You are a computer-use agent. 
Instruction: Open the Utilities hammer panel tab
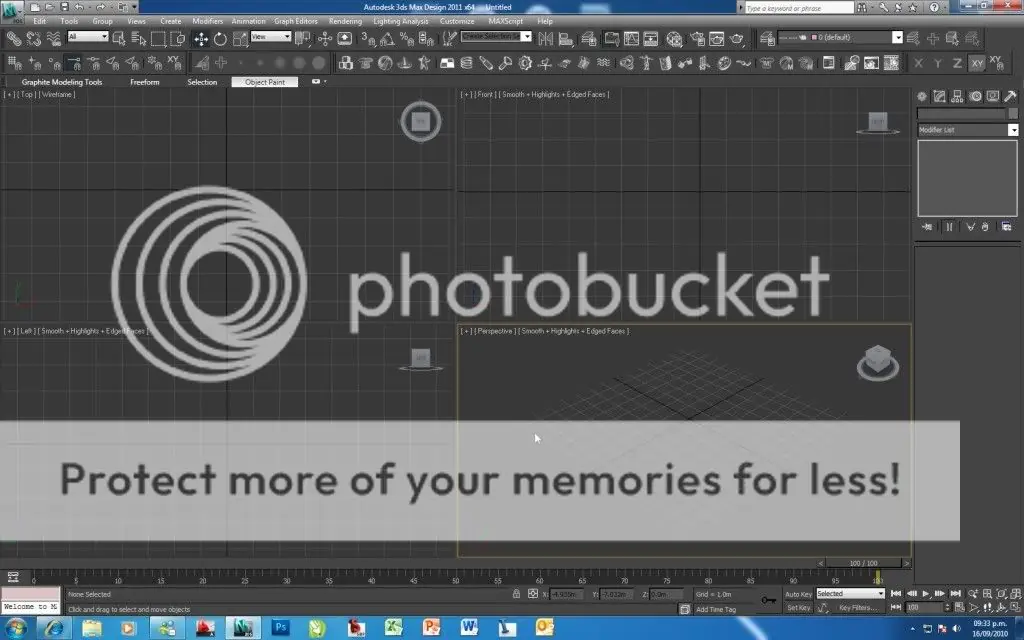pos(1010,96)
